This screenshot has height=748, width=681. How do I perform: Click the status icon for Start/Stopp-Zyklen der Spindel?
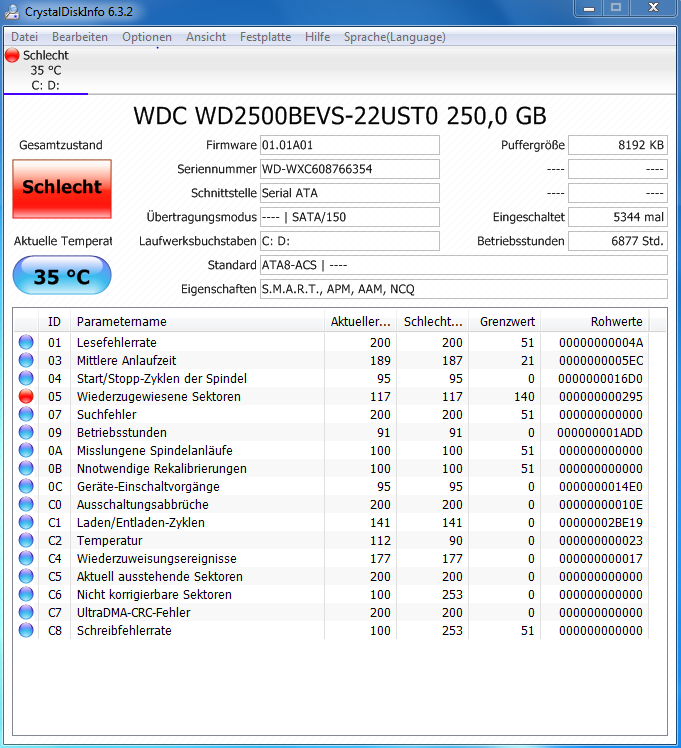(26, 378)
